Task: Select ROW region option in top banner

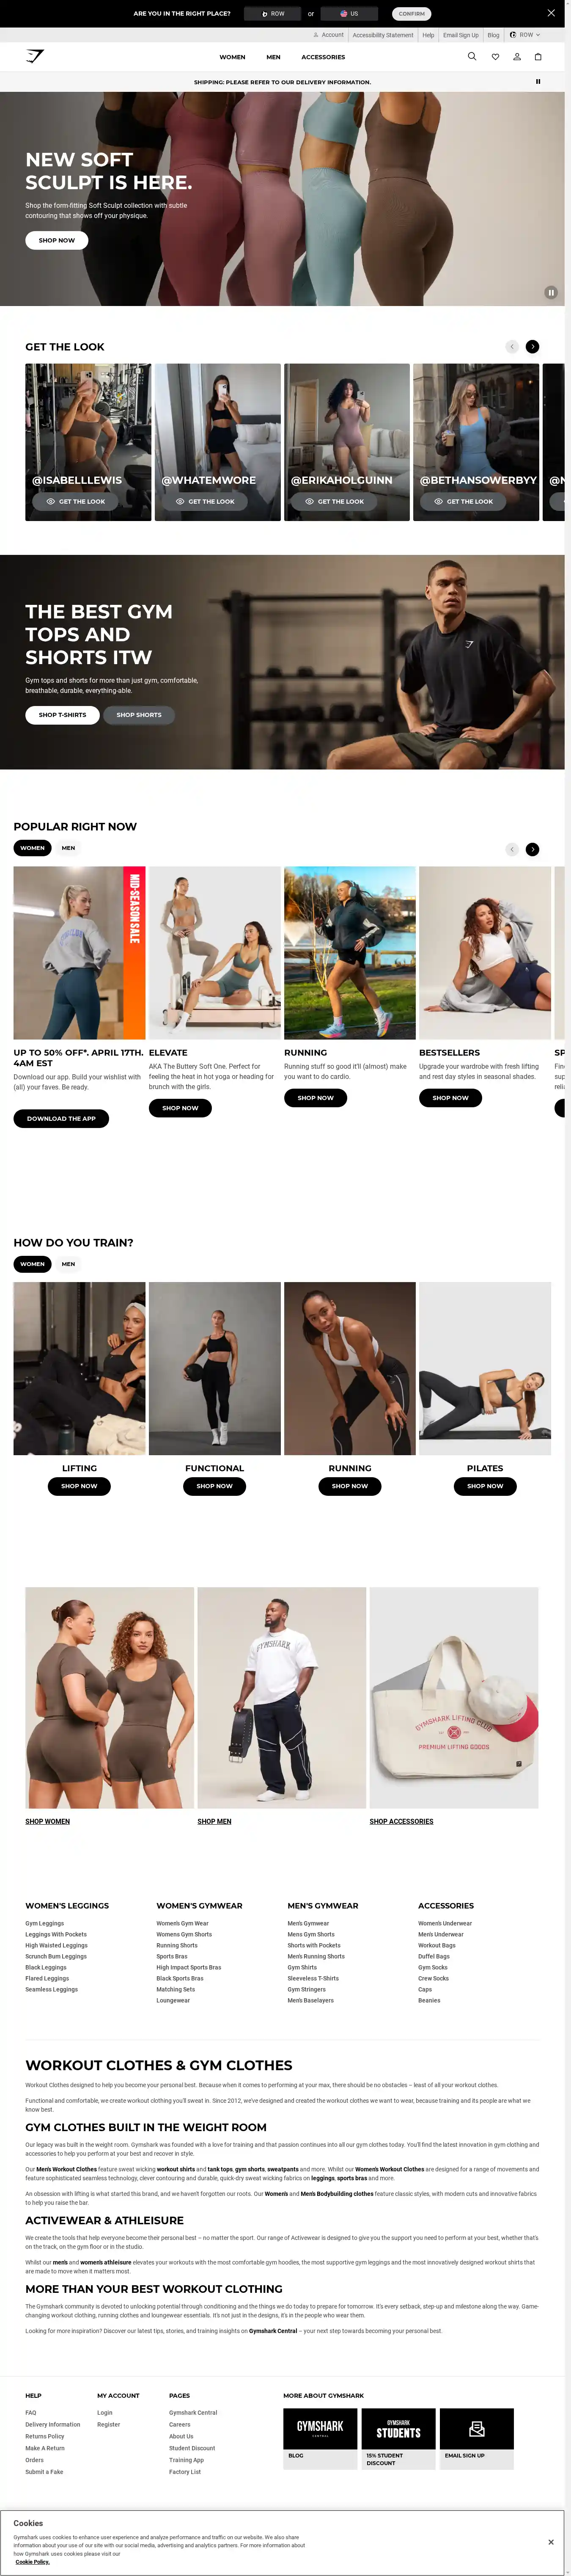Action: click(x=272, y=14)
